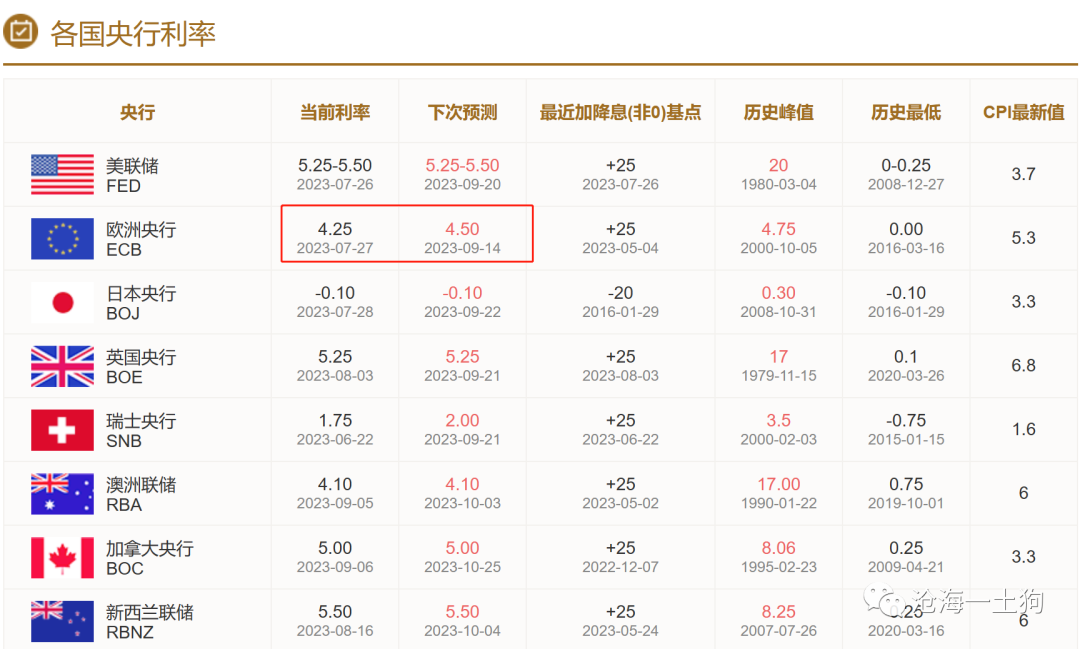The width and height of the screenshot is (1080, 649).
Task: Click RBA next forecast dated 2023-10-03
Action: 462,493
